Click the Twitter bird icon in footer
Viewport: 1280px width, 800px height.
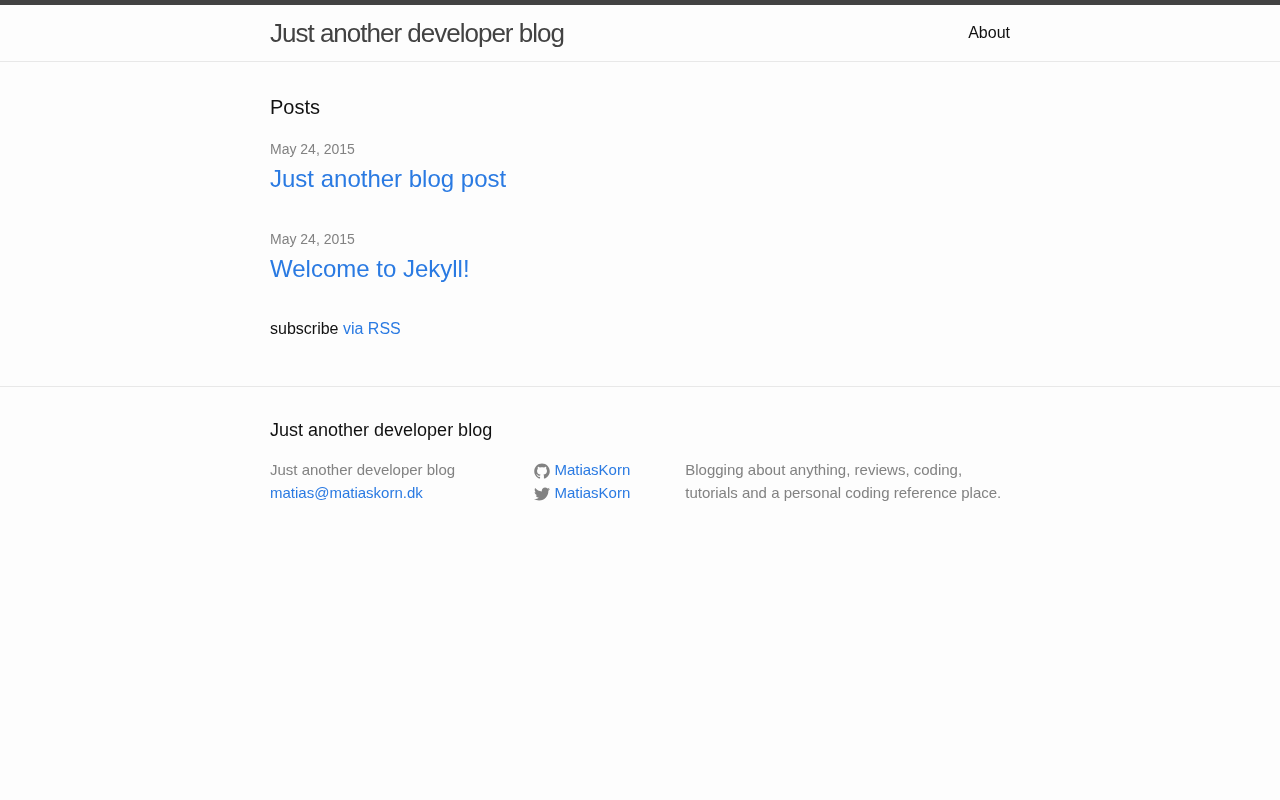[542, 494]
